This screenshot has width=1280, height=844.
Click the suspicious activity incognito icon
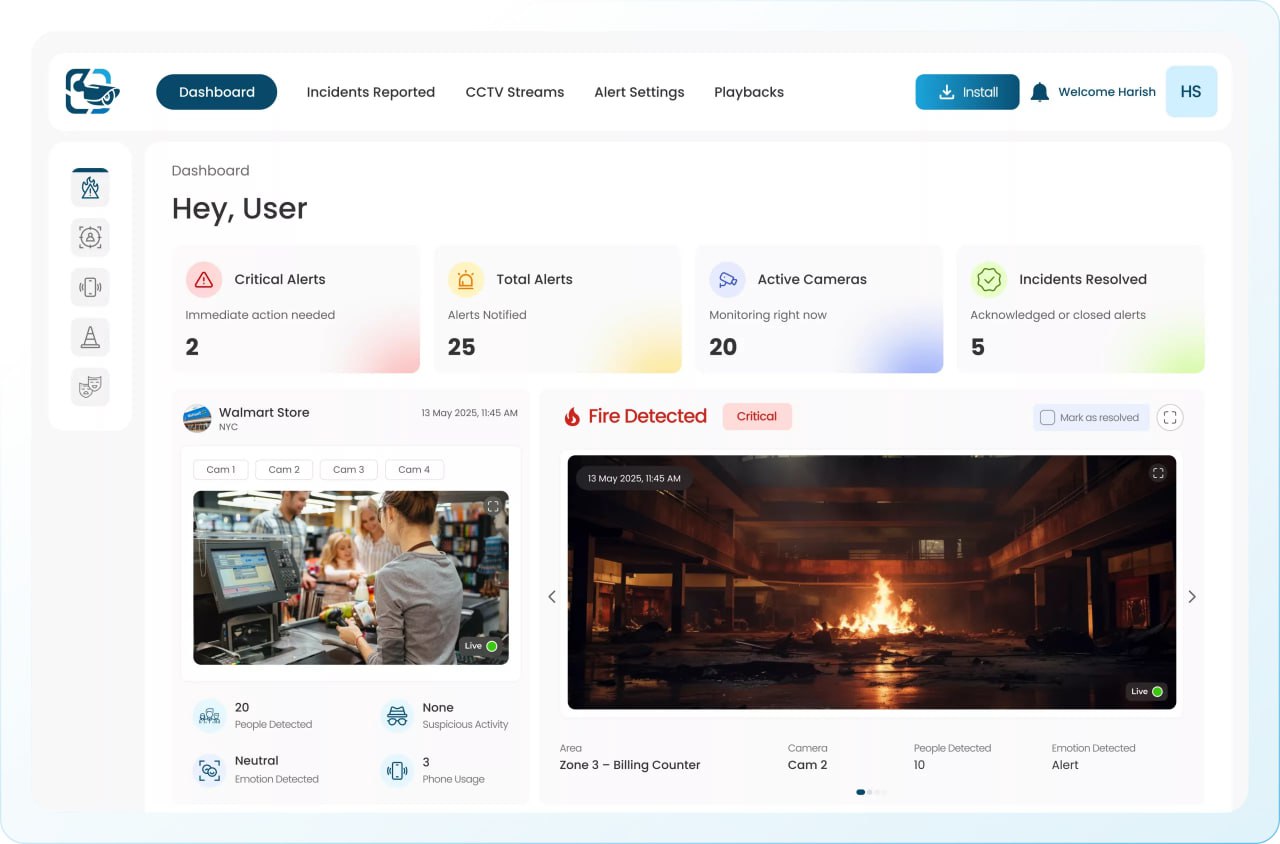point(397,715)
